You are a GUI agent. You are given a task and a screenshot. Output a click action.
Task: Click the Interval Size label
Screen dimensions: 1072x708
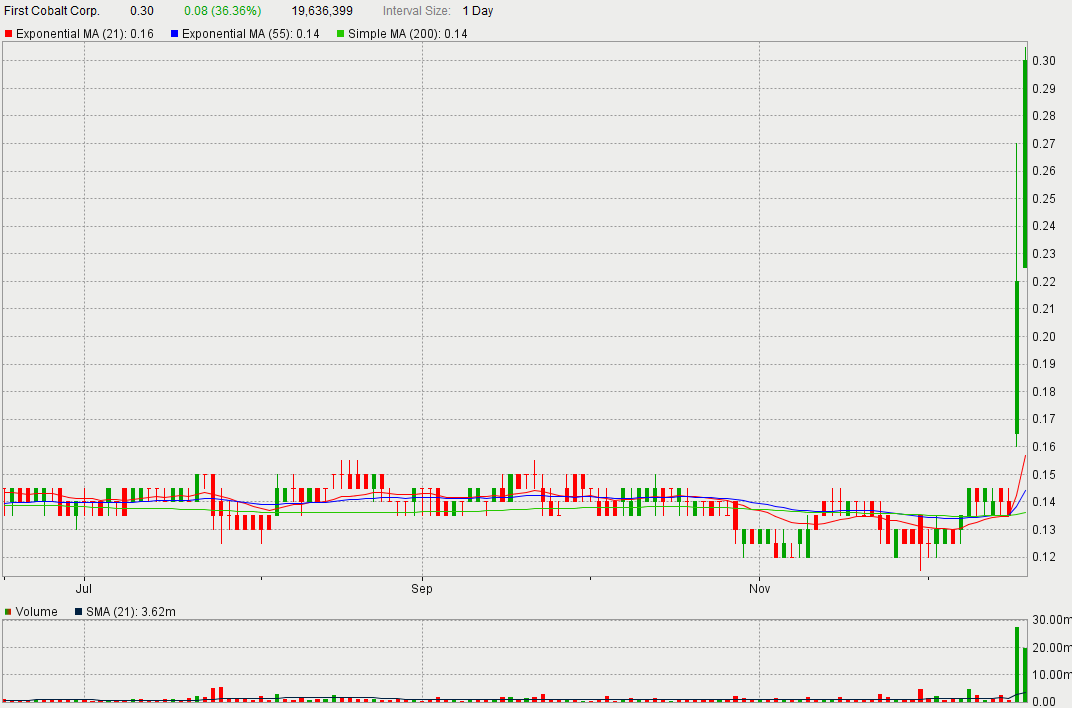tap(416, 11)
